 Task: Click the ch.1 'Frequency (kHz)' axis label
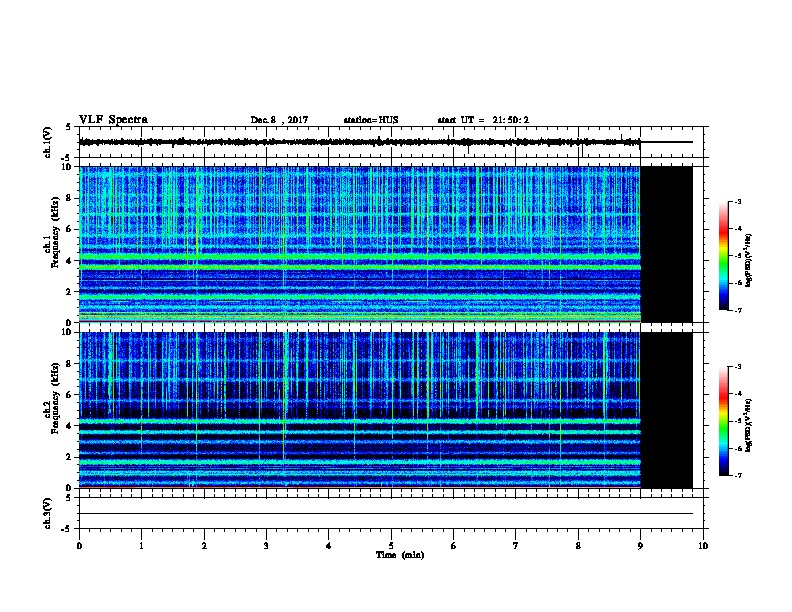tap(55, 232)
